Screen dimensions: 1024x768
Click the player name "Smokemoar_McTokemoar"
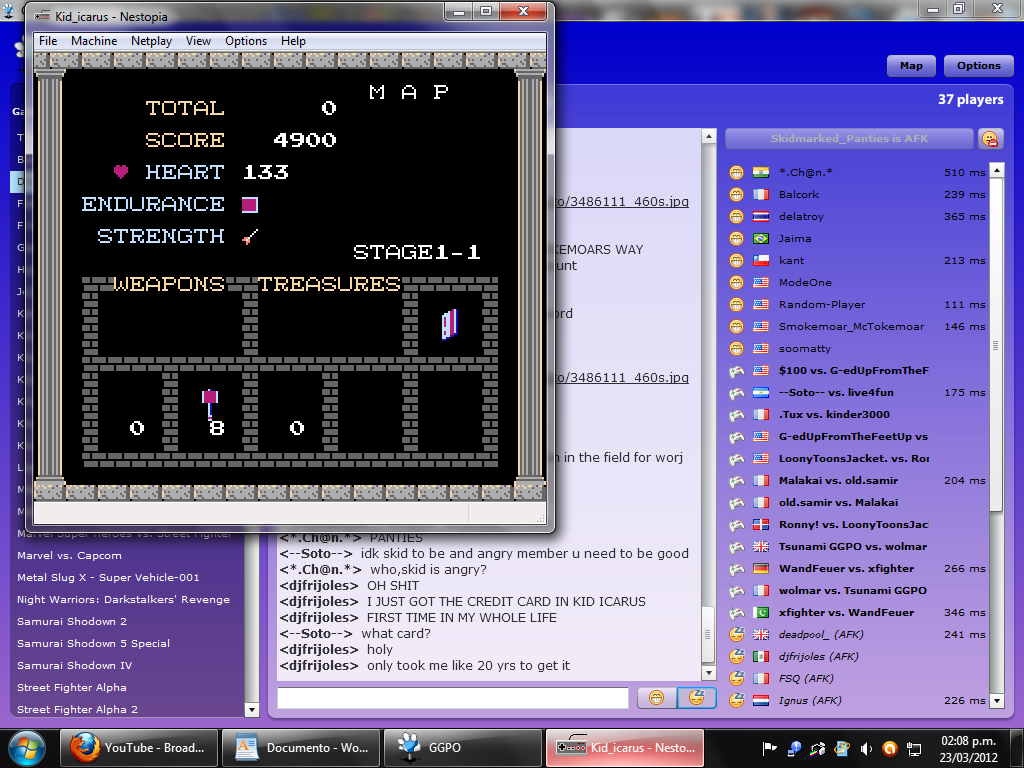point(852,327)
